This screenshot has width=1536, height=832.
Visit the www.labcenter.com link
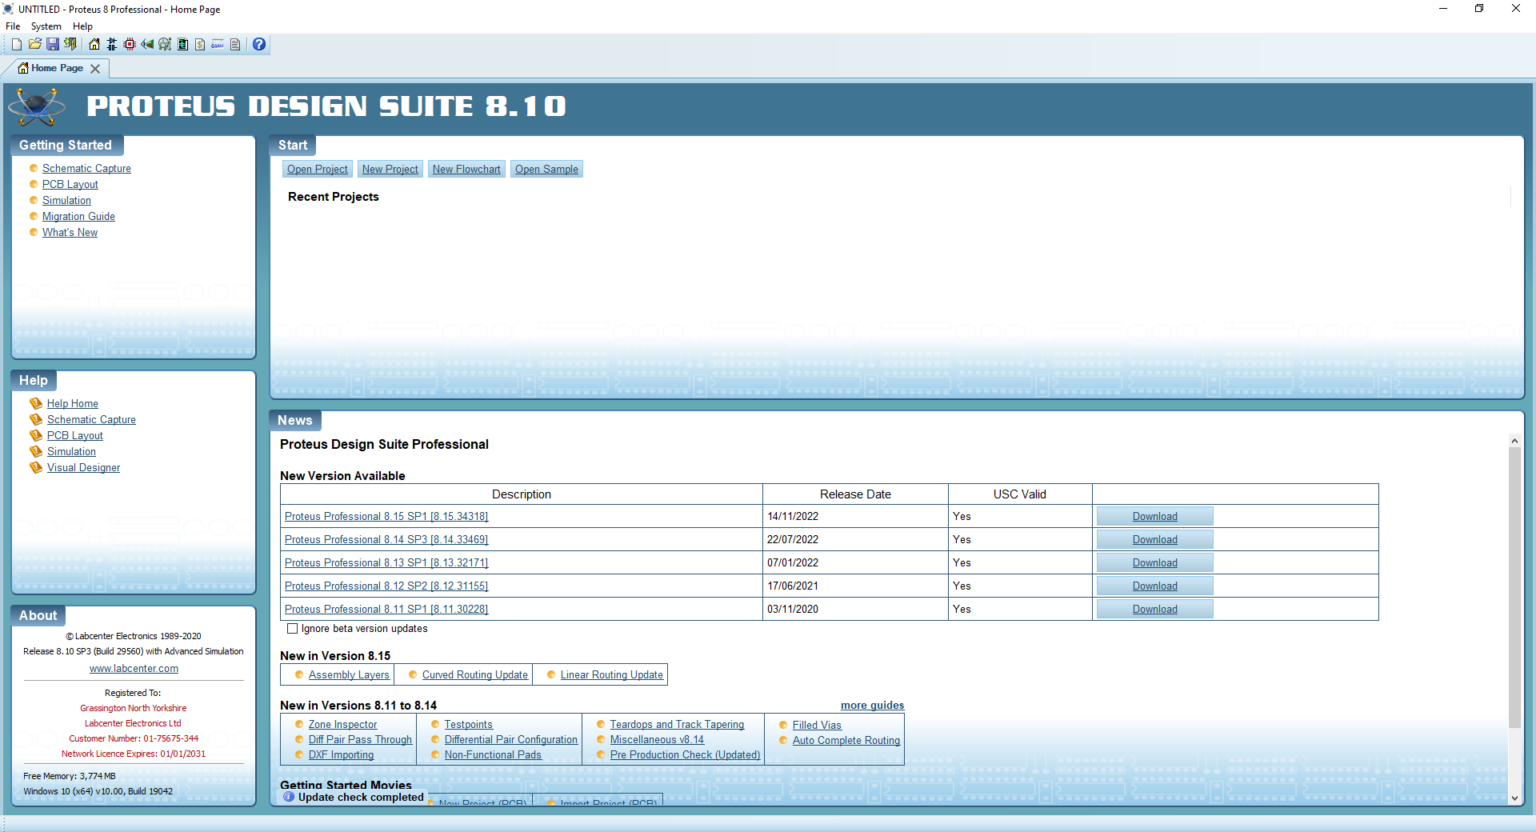(133, 668)
